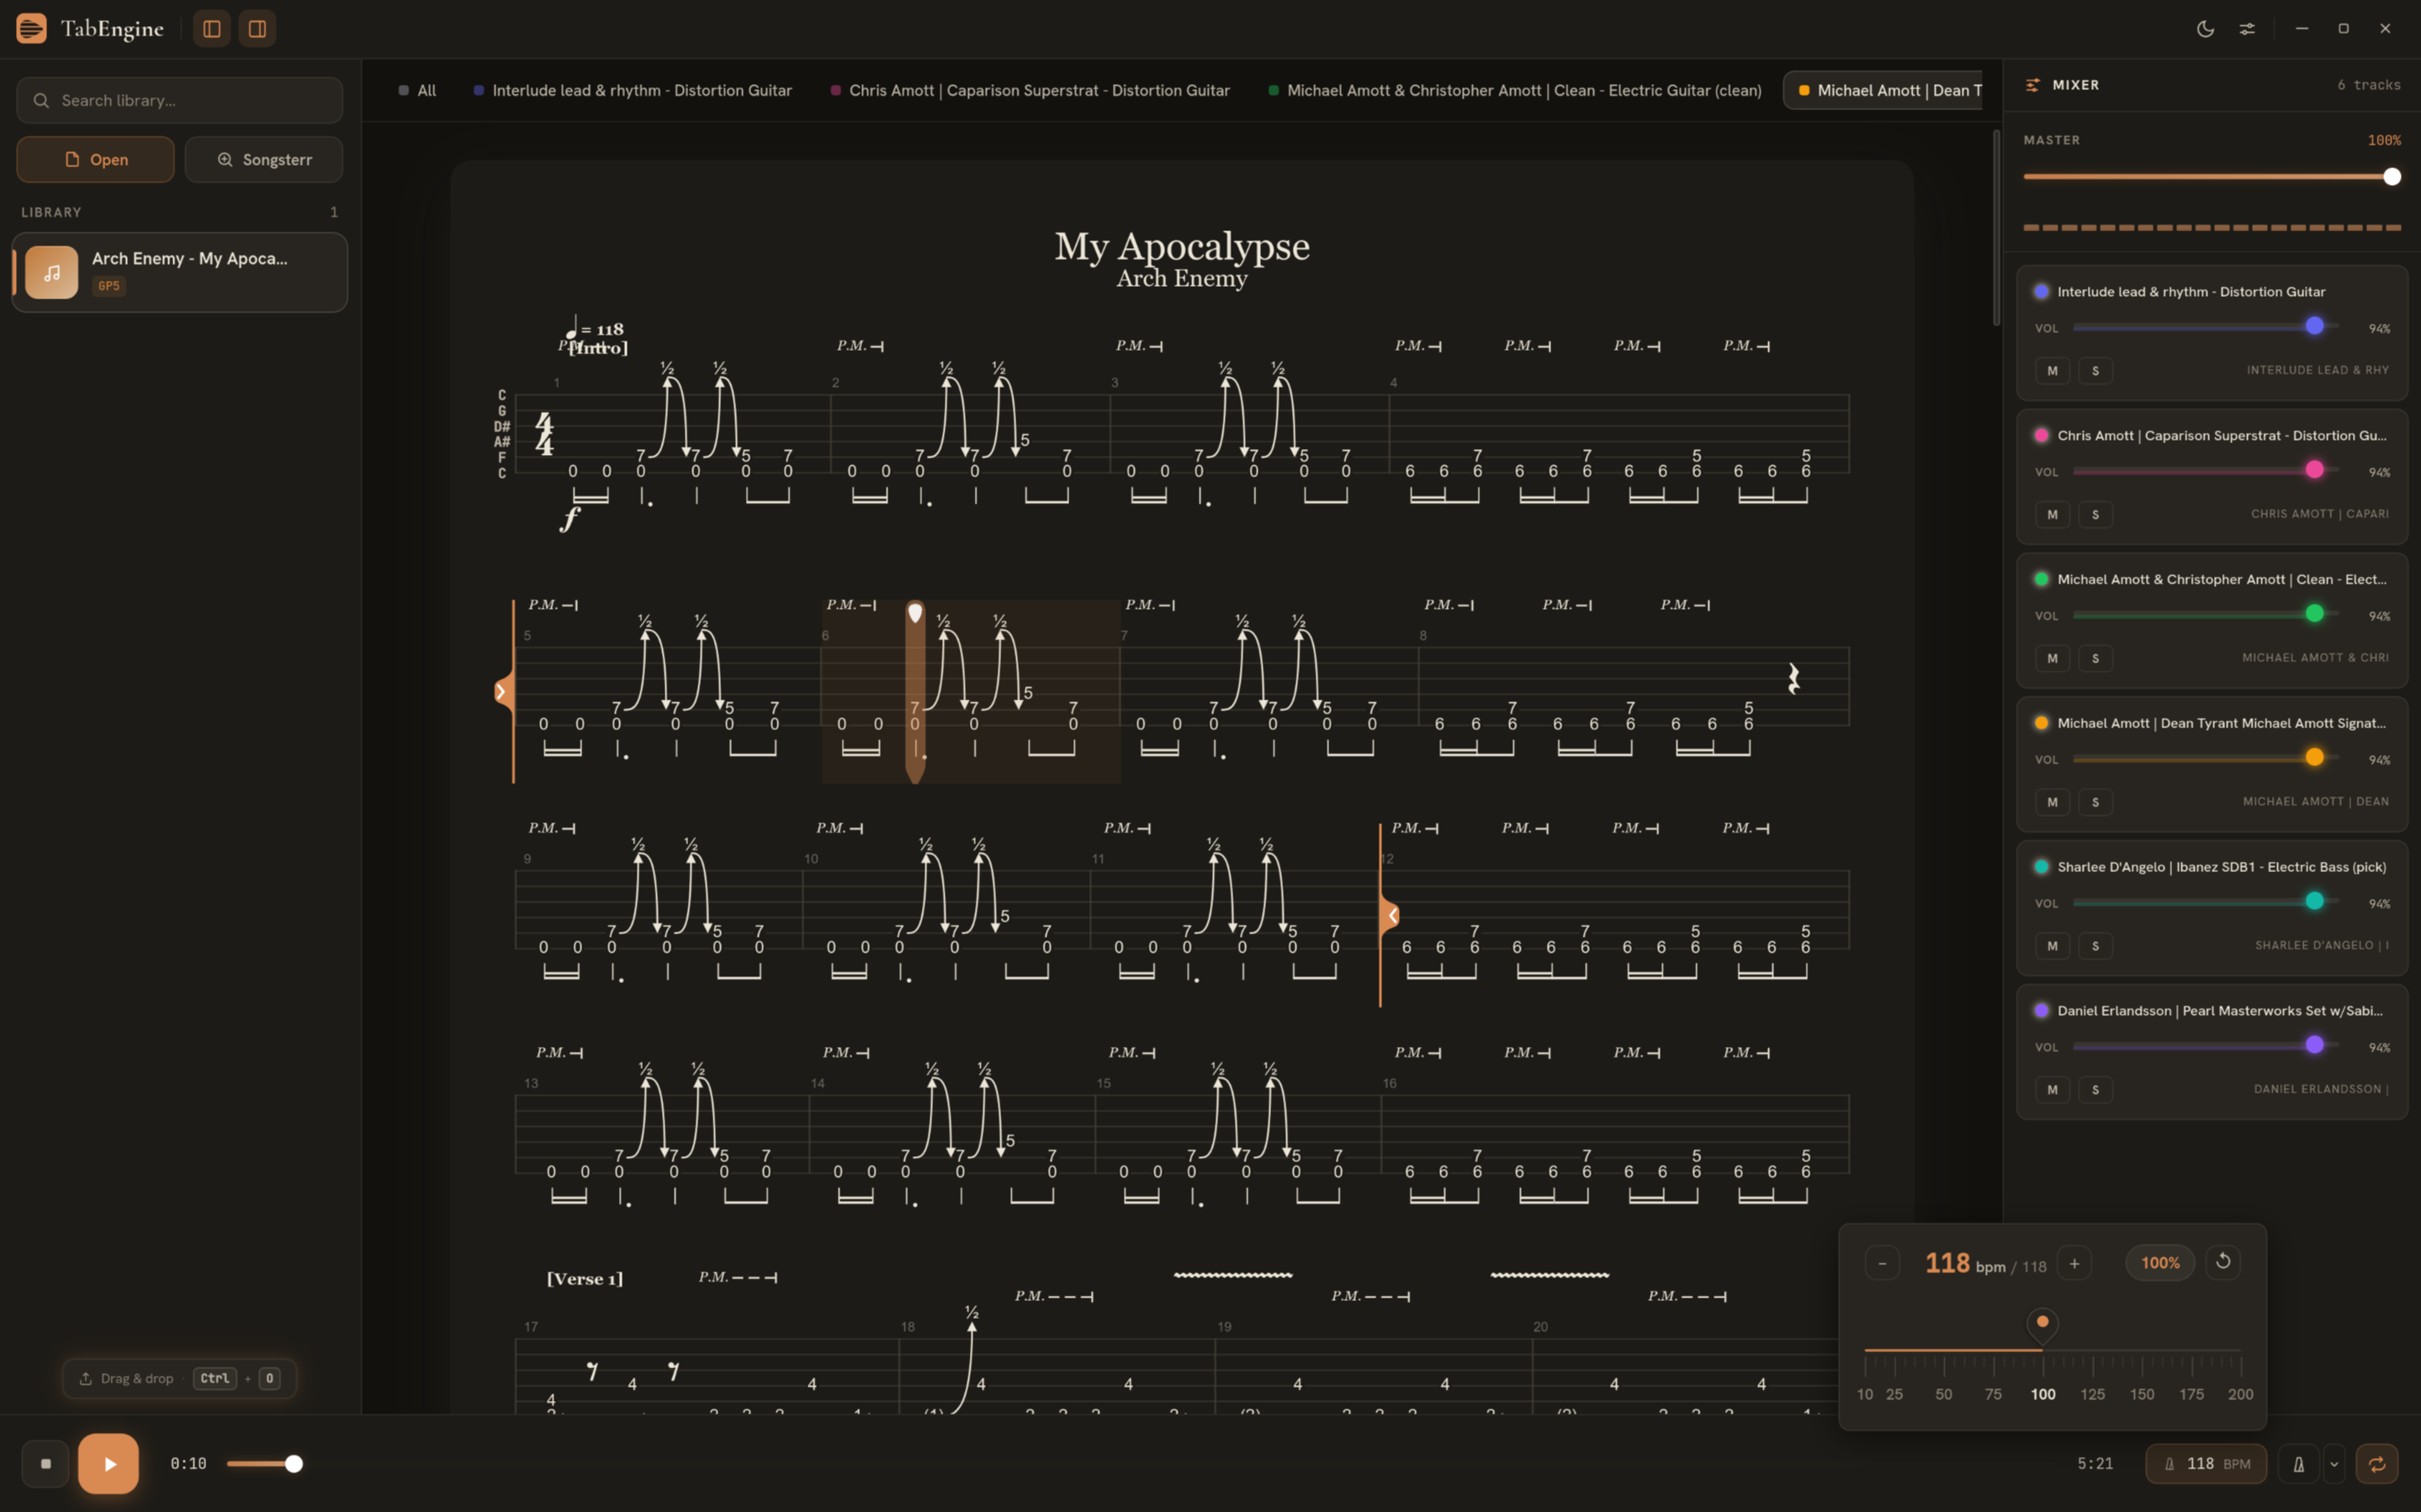Click the 100% tempo preset button
The height and width of the screenshot is (1512, 2421).
[2160, 1263]
